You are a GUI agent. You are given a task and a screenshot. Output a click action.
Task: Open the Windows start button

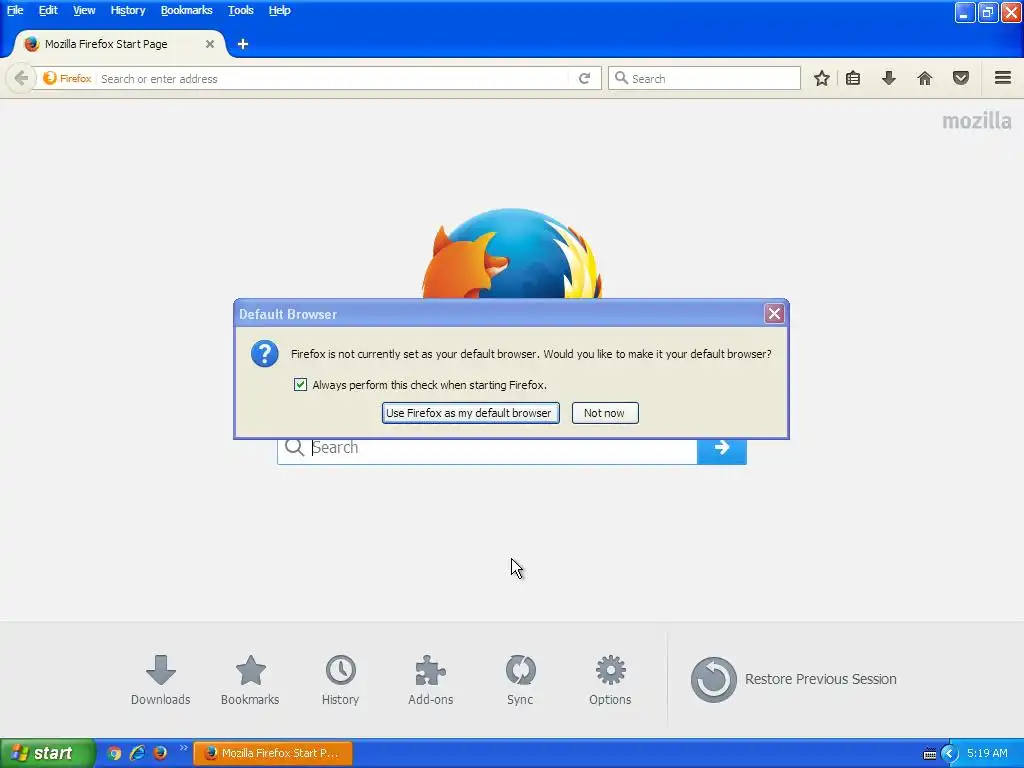click(x=47, y=753)
